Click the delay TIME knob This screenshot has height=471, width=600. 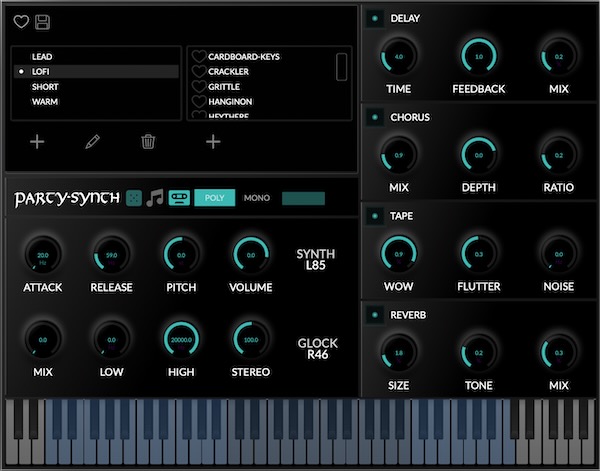pos(399,56)
